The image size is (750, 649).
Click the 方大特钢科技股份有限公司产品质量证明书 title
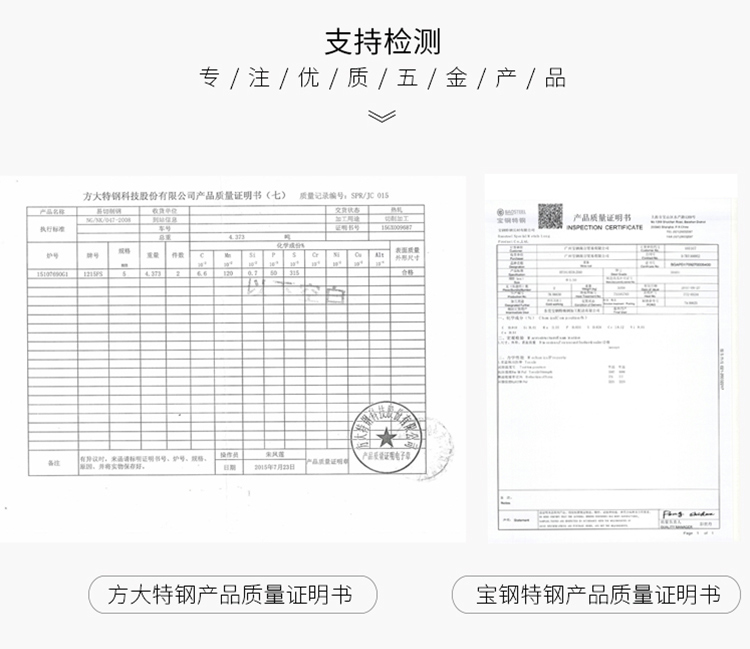(185, 196)
